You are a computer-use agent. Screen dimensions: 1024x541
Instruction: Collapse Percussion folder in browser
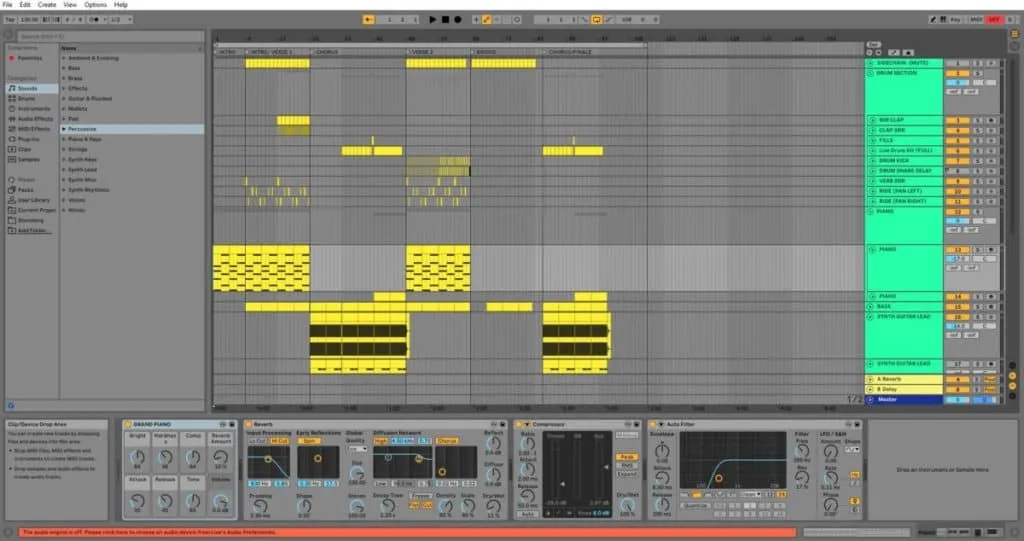pyautogui.click(x=63, y=129)
